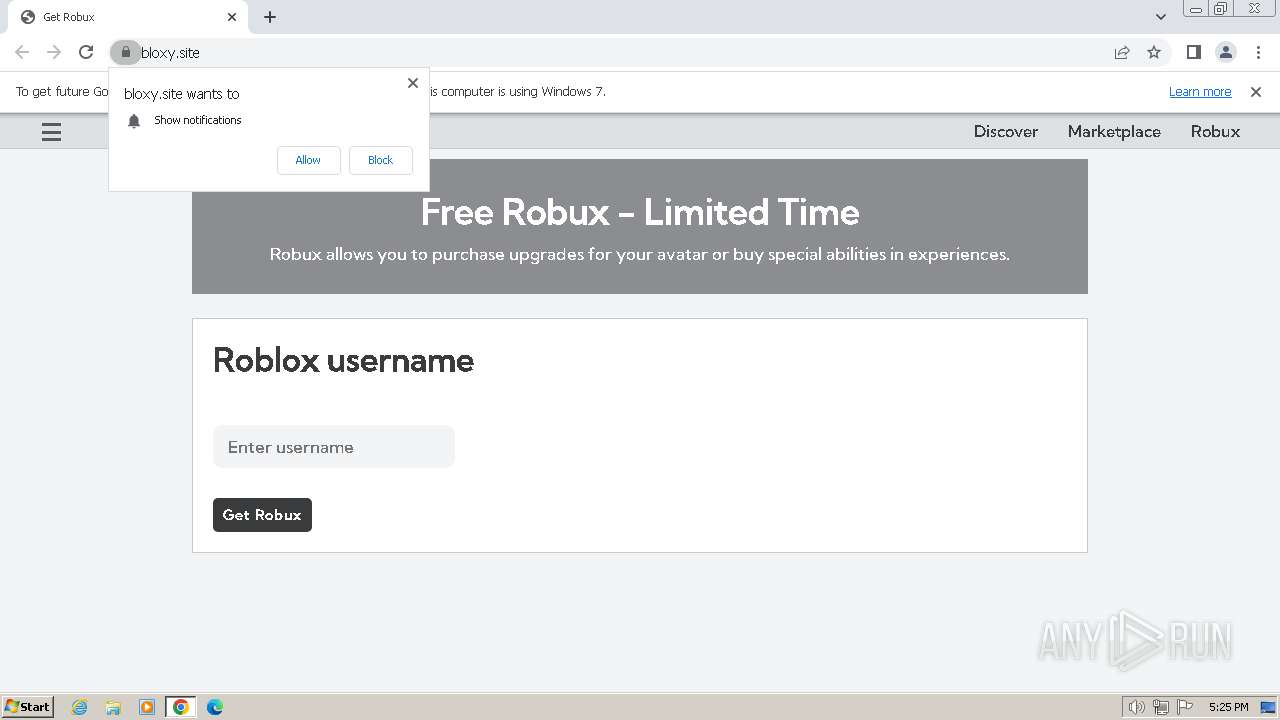Click the show desktop tray button
This screenshot has width=1280, height=720.
(x=1268, y=707)
